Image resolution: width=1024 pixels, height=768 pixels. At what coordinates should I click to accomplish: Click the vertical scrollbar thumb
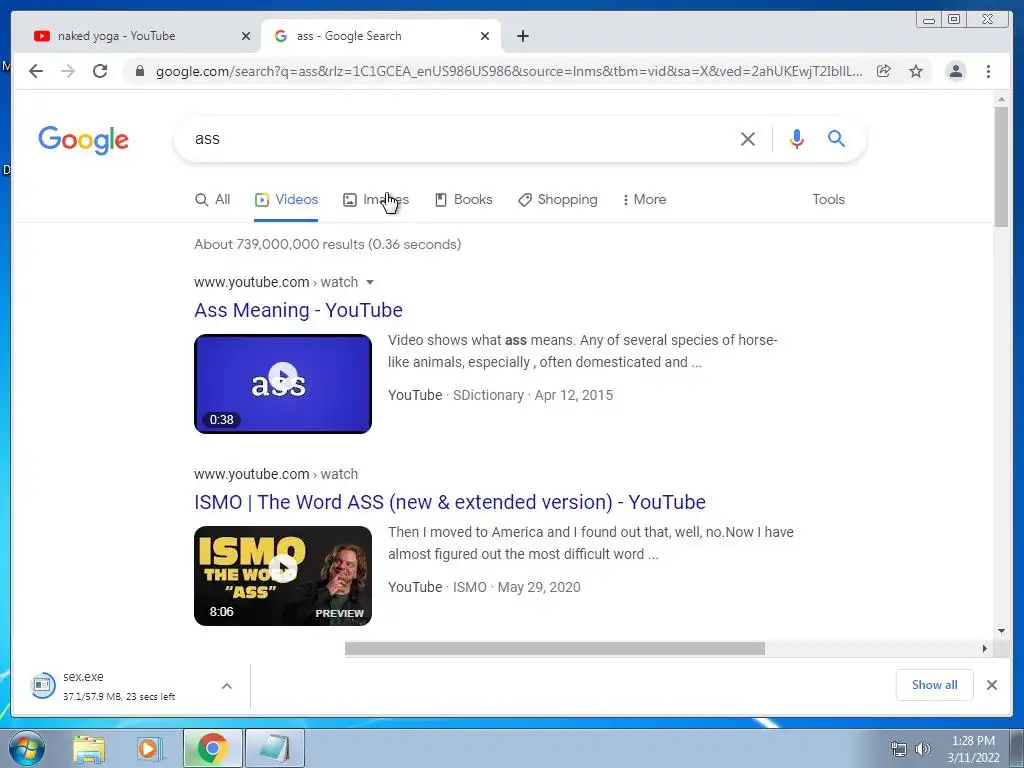click(1001, 167)
